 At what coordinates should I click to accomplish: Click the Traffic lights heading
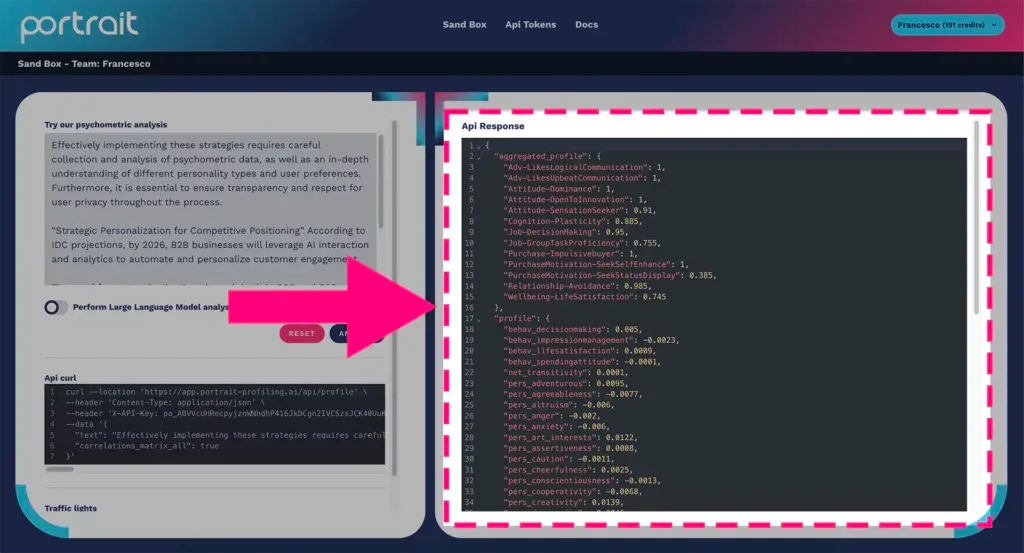71,509
